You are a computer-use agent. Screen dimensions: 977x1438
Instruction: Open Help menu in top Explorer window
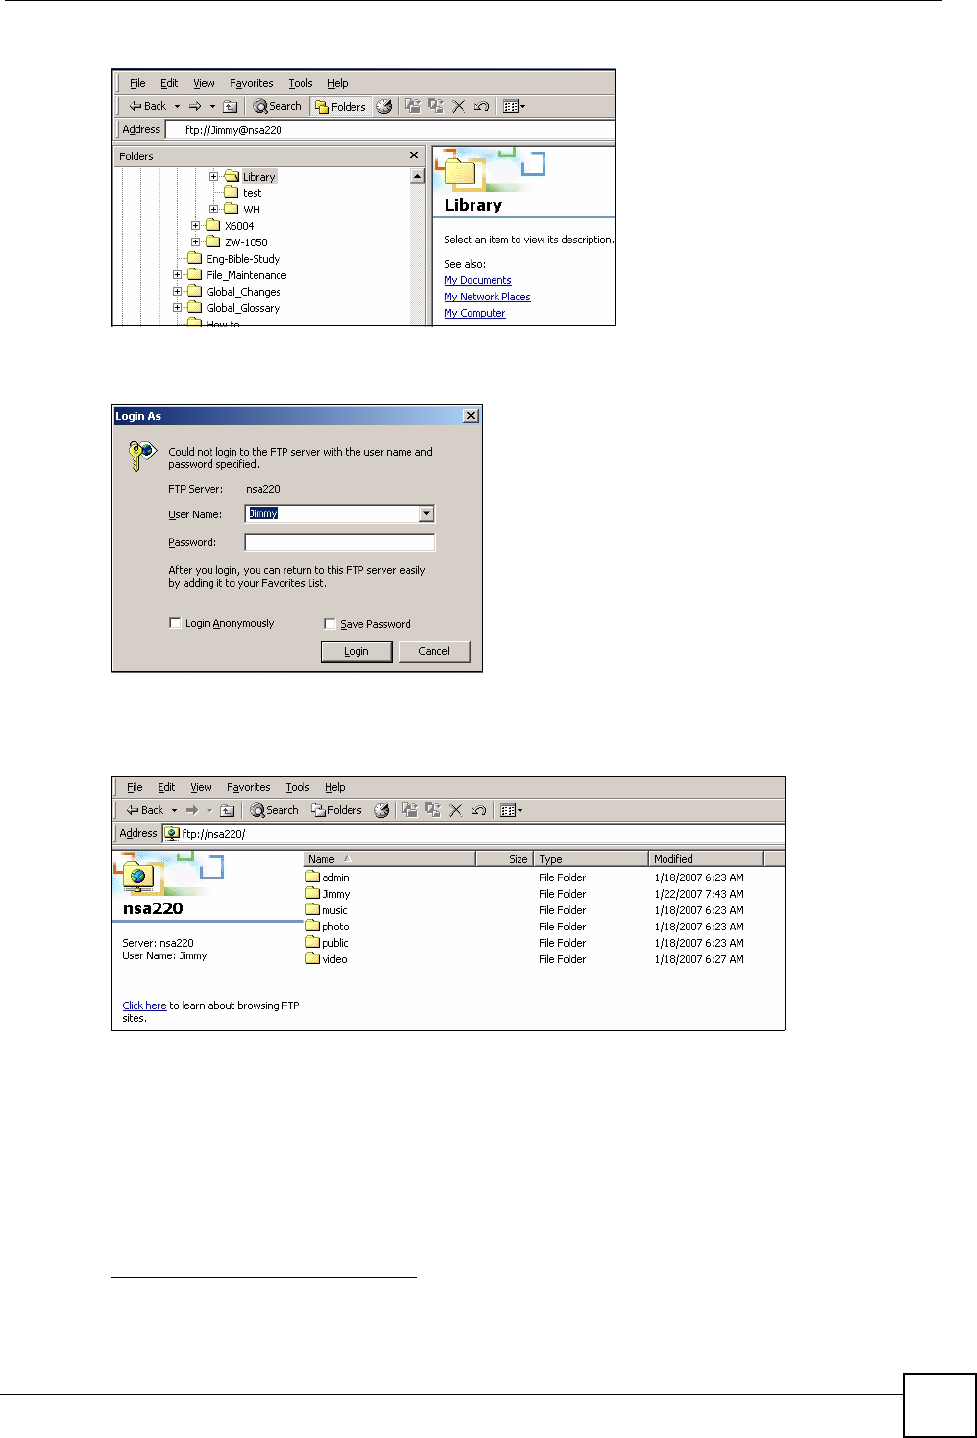pos(338,83)
